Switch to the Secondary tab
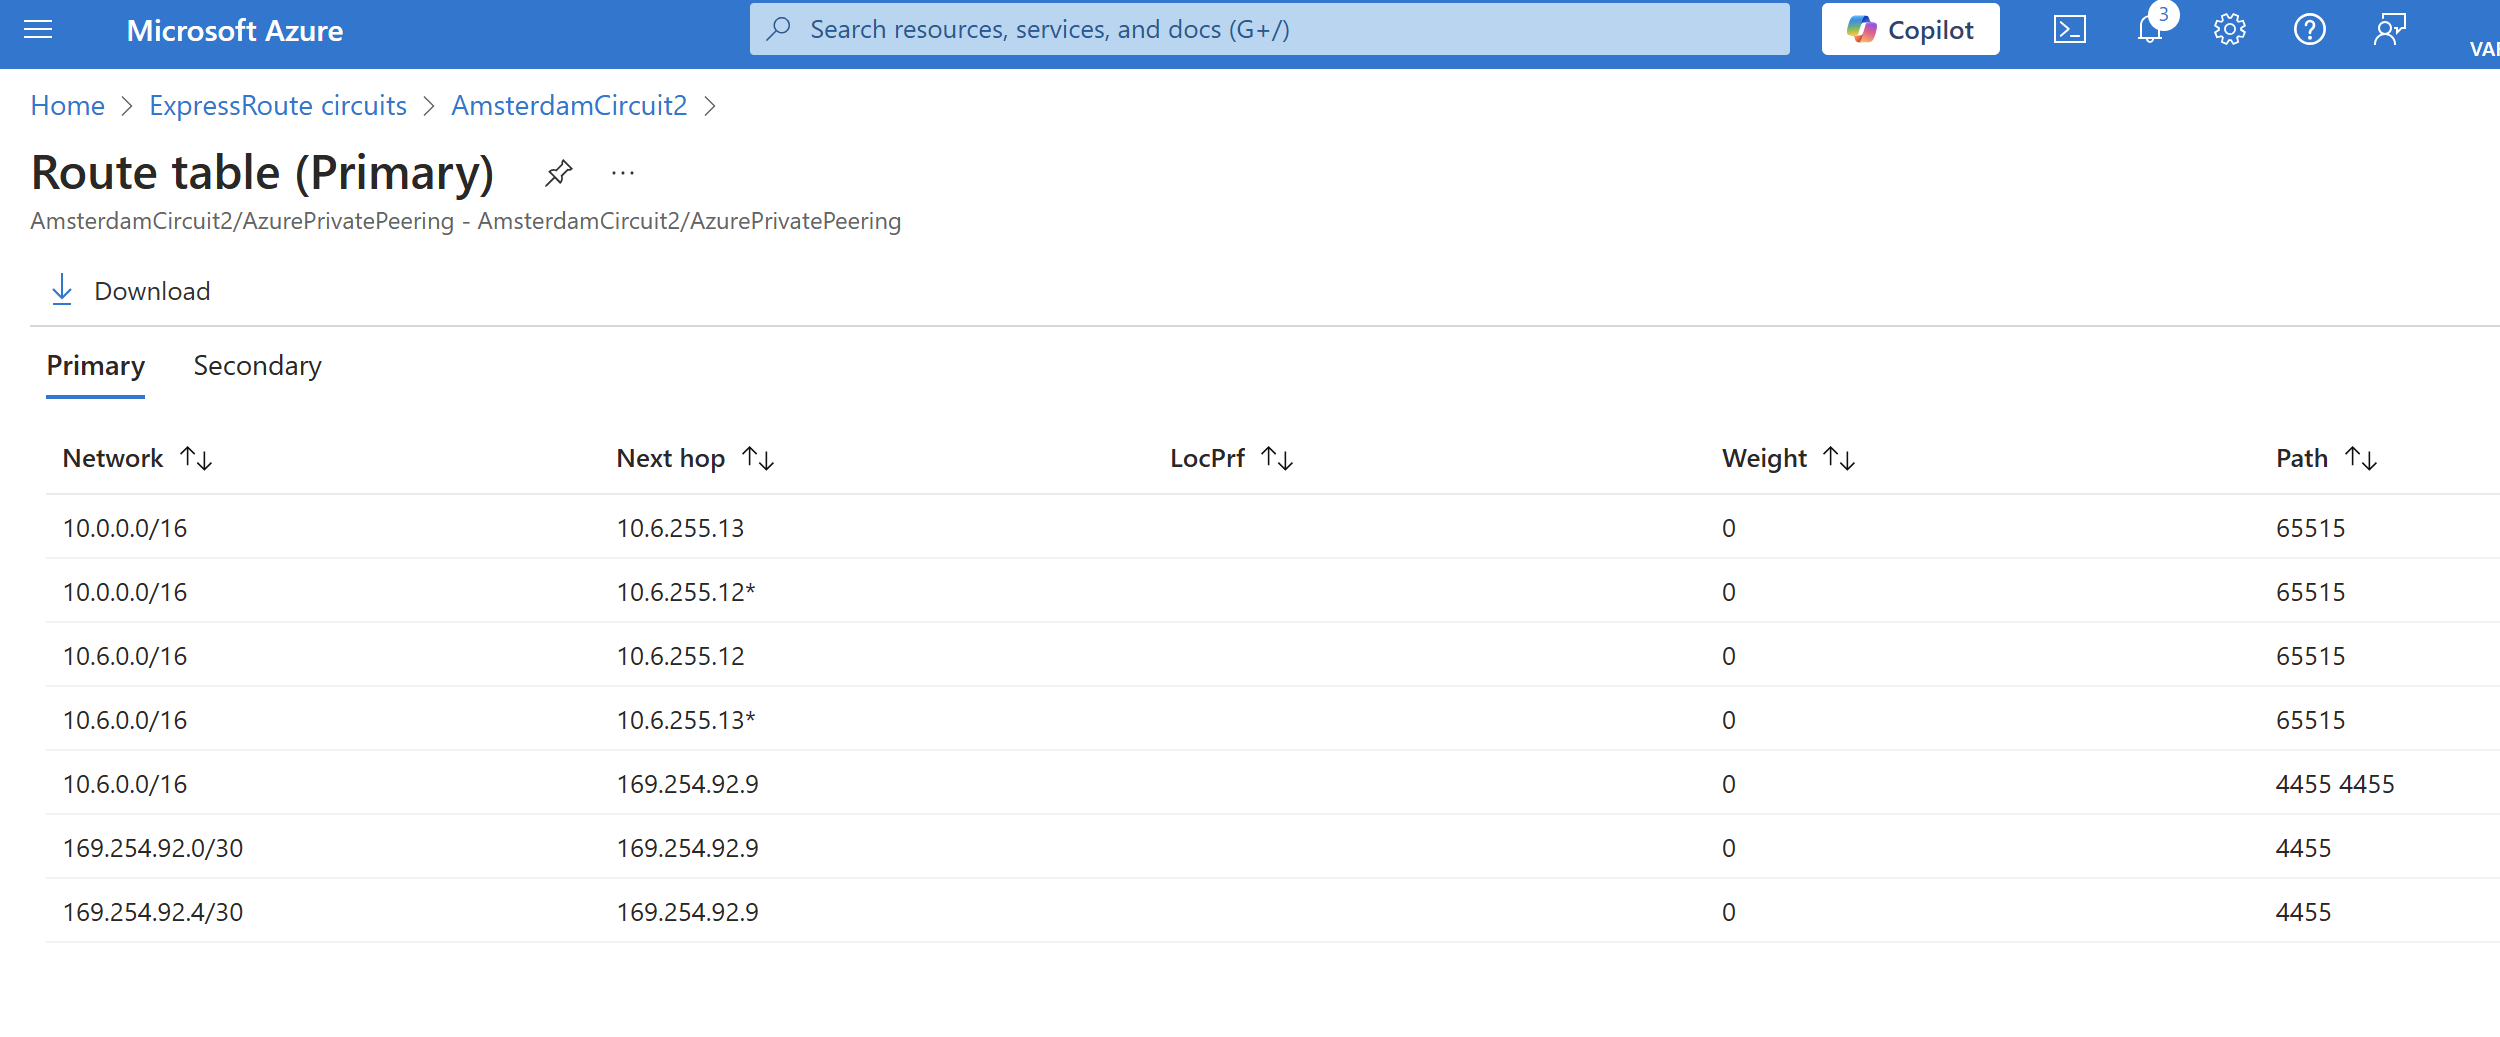Image resolution: width=2500 pixels, height=1037 pixels. click(257, 366)
